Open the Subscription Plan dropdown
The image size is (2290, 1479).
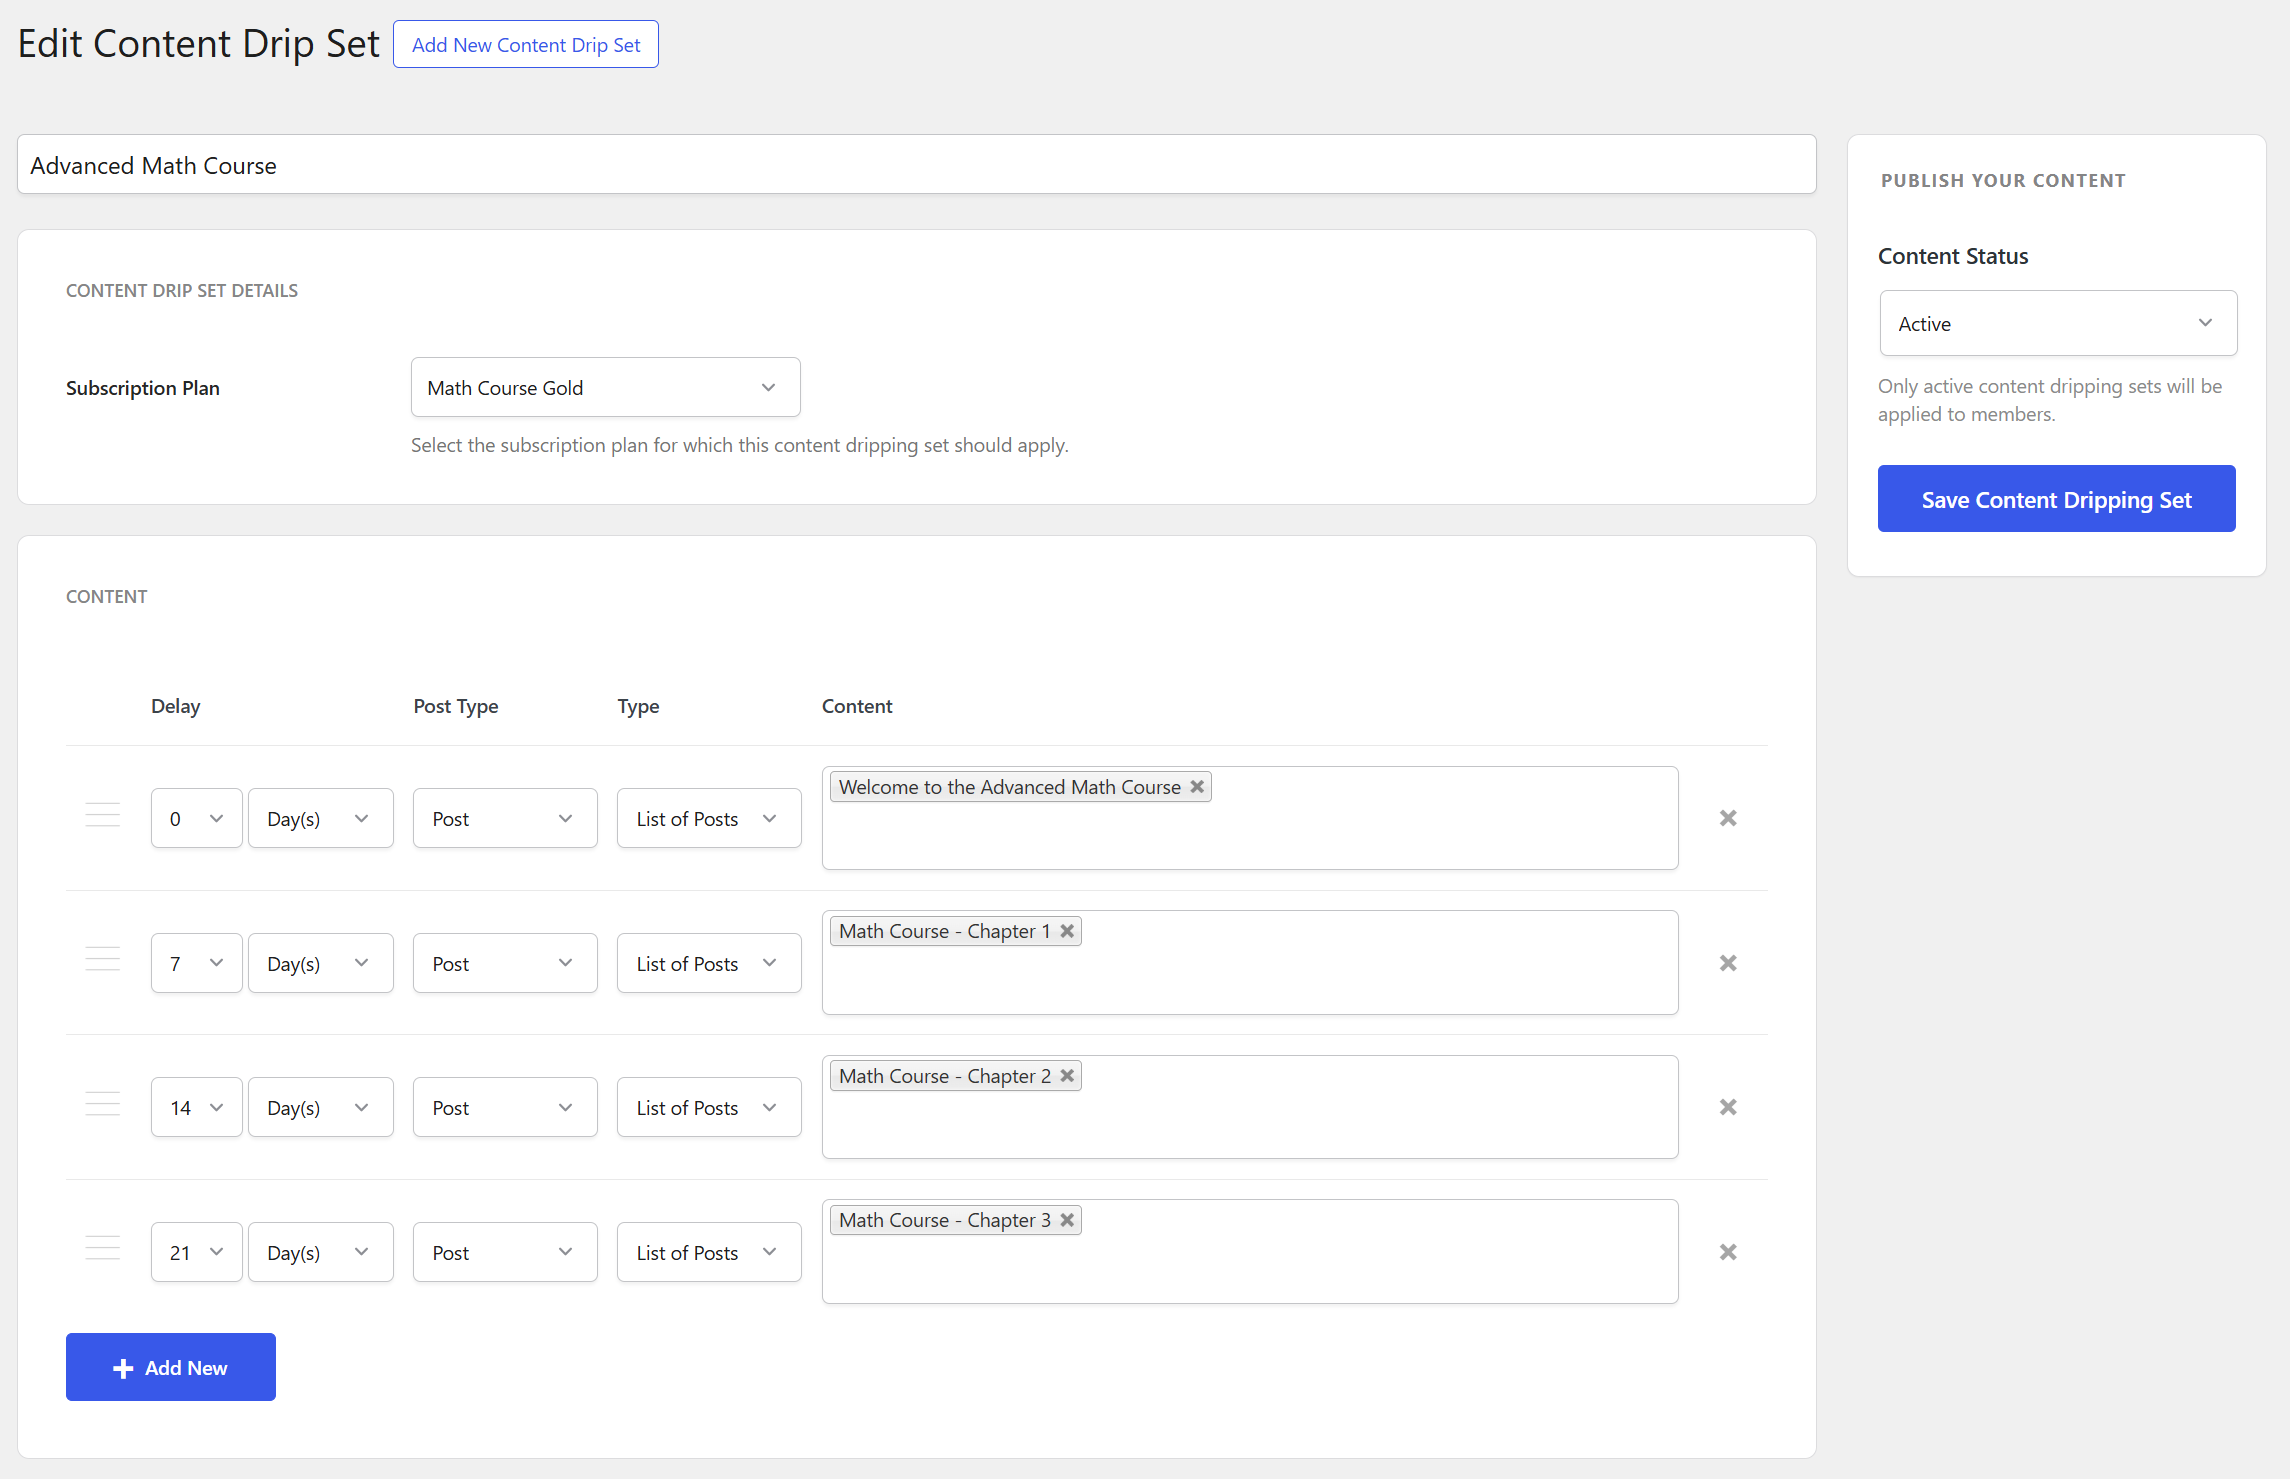[605, 387]
